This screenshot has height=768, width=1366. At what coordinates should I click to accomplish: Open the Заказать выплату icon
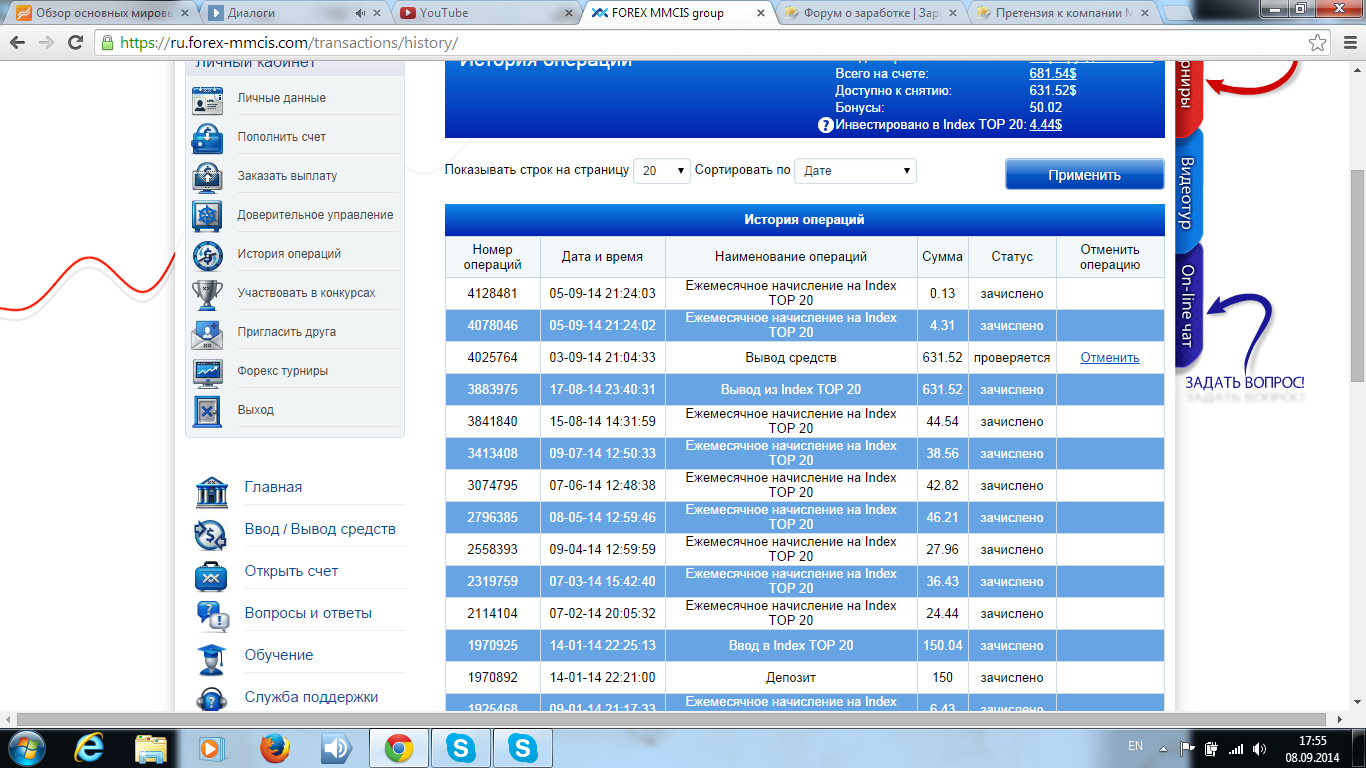pyautogui.click(x=207, y=177)
